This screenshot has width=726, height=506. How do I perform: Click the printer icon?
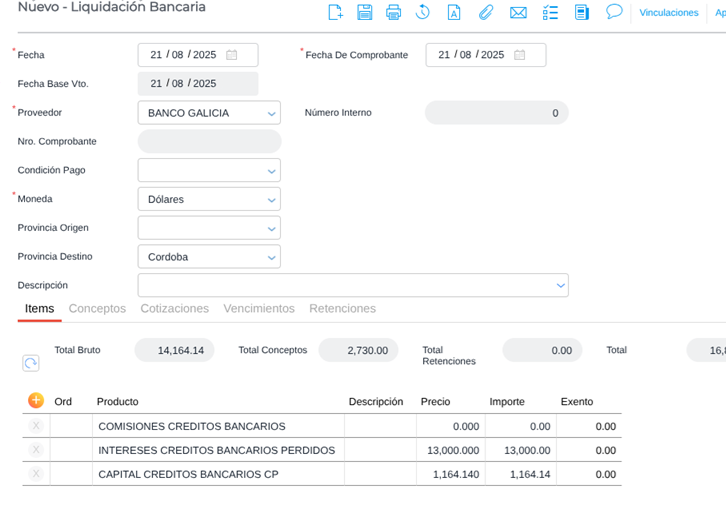[x=394, y=12]
